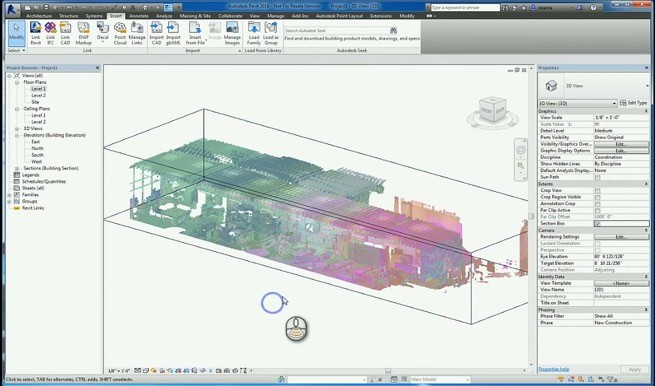Open the Collaborate ribbon tab
The image size is (655, 386).
click(230, 16)
